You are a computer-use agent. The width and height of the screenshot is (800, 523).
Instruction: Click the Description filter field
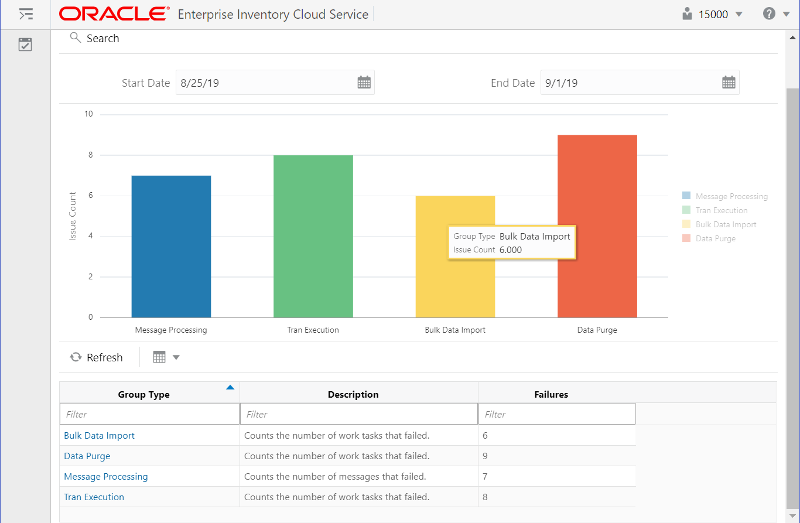click(359, 414)
